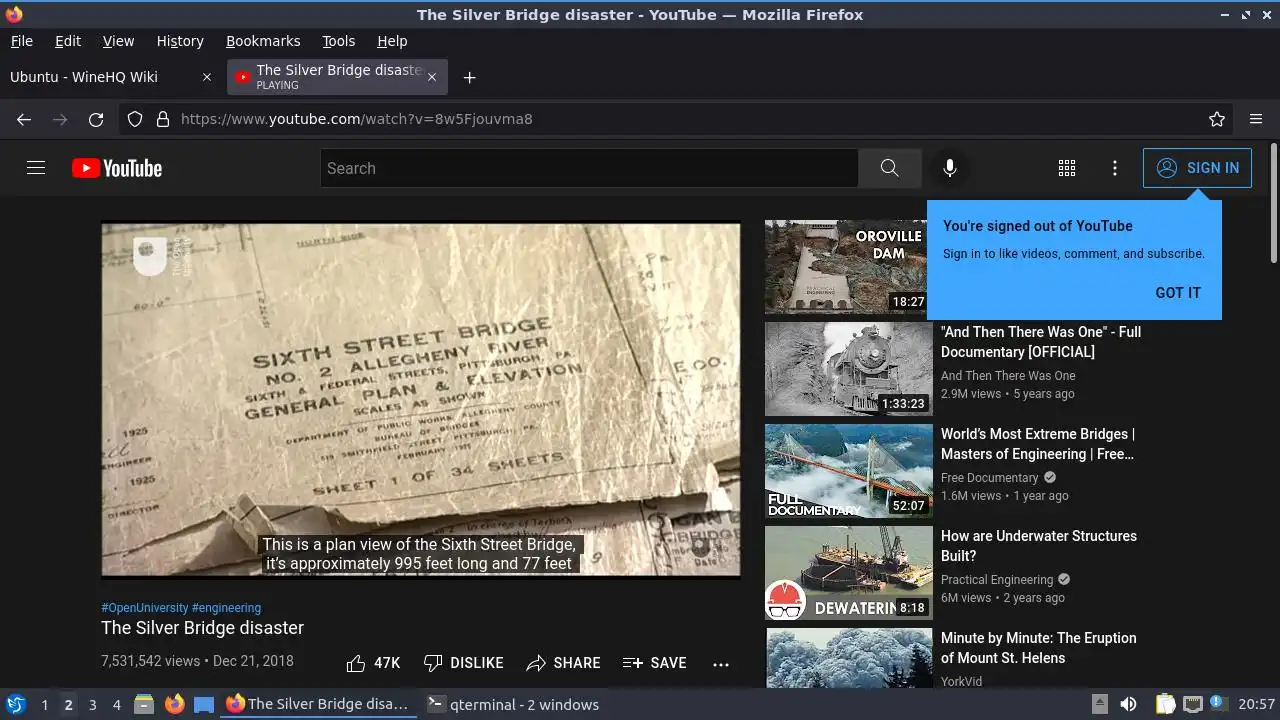Image resolution: width=1280 pixels, height=720 pixels.
Task: Bookmark this page with the star icon
Action: click(1217, 119)
